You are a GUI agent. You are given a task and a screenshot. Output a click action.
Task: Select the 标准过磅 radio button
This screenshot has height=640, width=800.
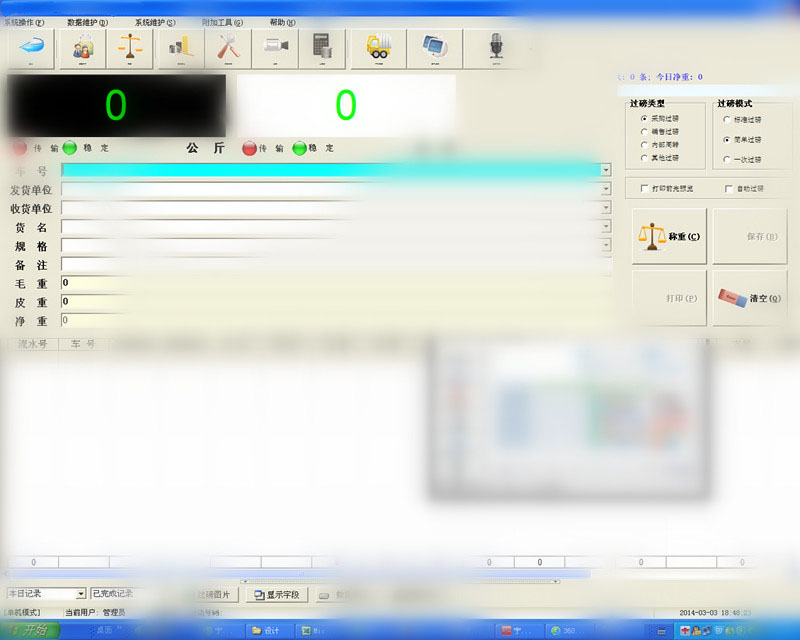(726, 119)
